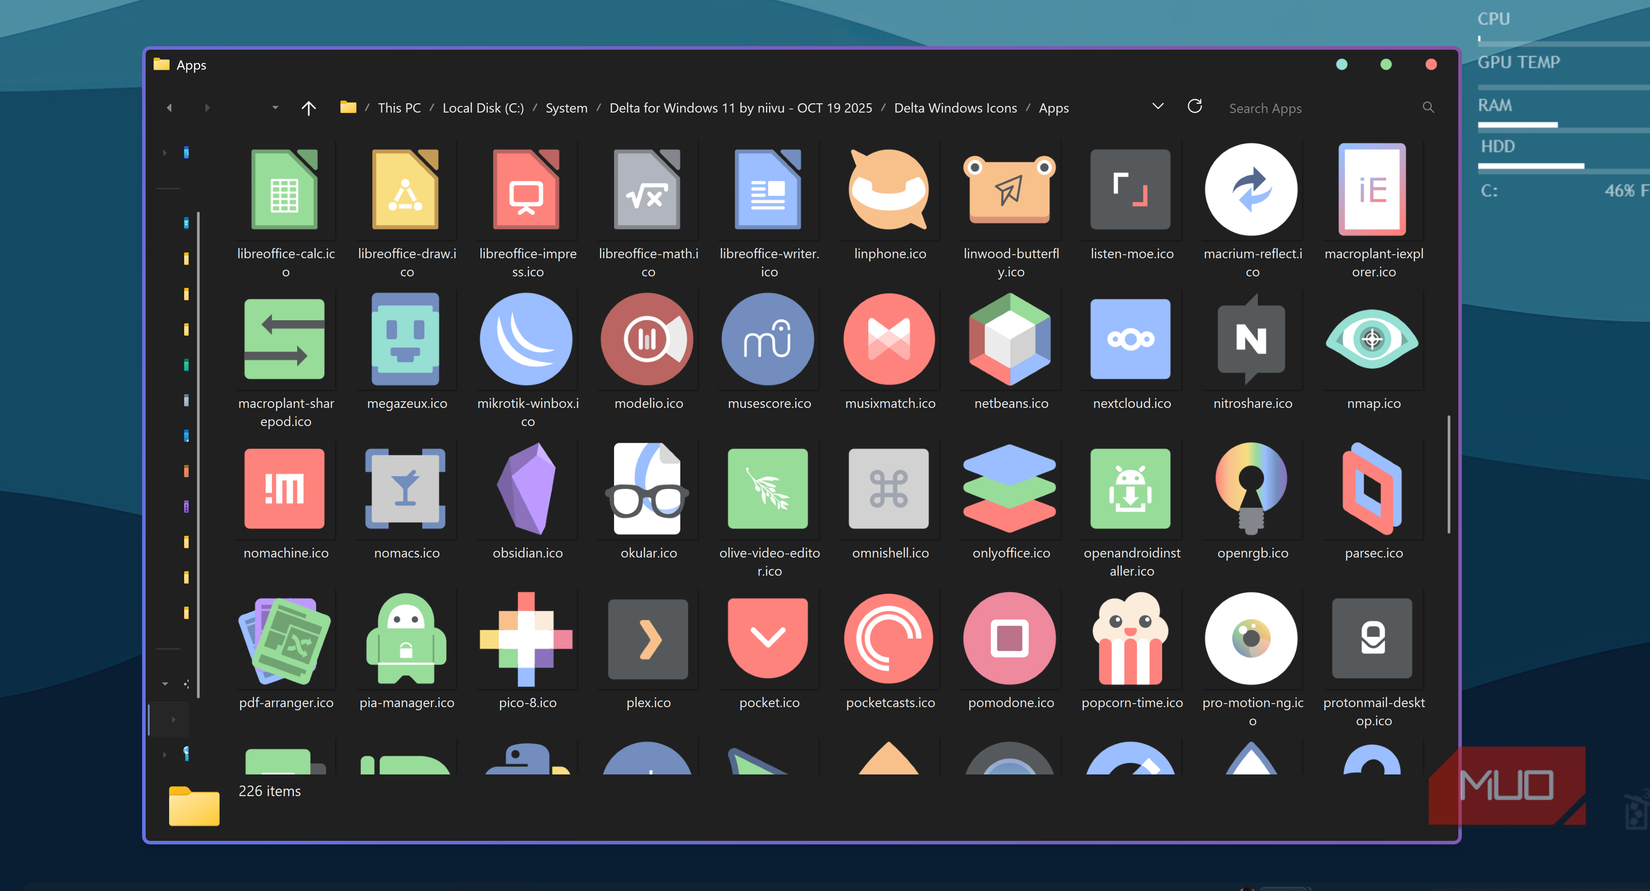The image size is (1650, 891).
Task: Select the listen-moe.ico icon
Action: tap(1131, 190)
